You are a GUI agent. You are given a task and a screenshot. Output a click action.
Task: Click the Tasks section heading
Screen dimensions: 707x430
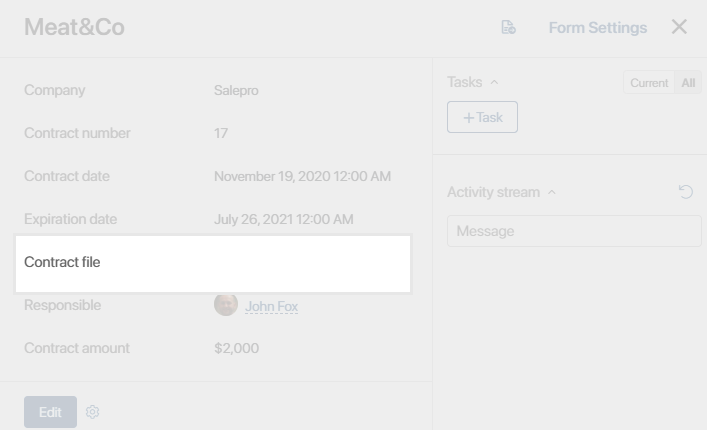tap(465, 82)
